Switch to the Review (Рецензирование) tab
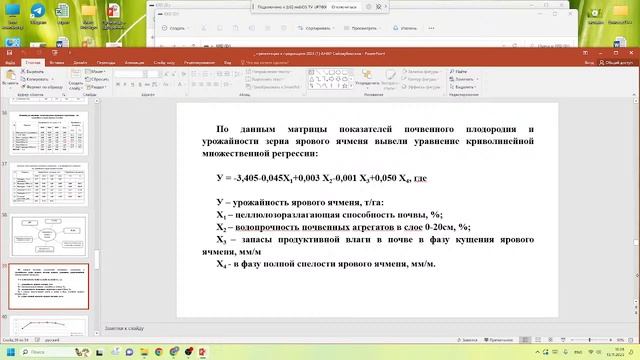 (199, 63)
